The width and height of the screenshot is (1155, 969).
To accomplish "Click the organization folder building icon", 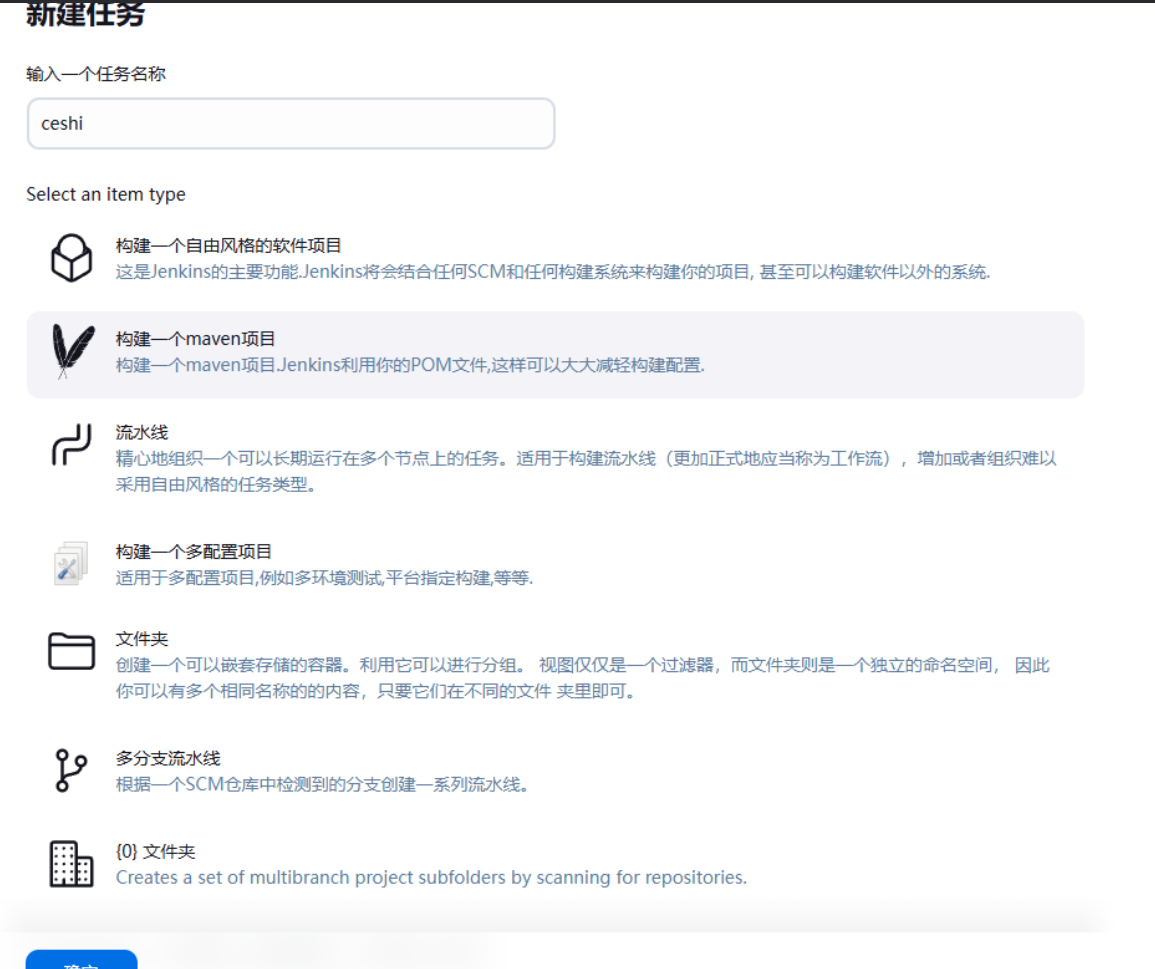I will [x=71, y=864].
